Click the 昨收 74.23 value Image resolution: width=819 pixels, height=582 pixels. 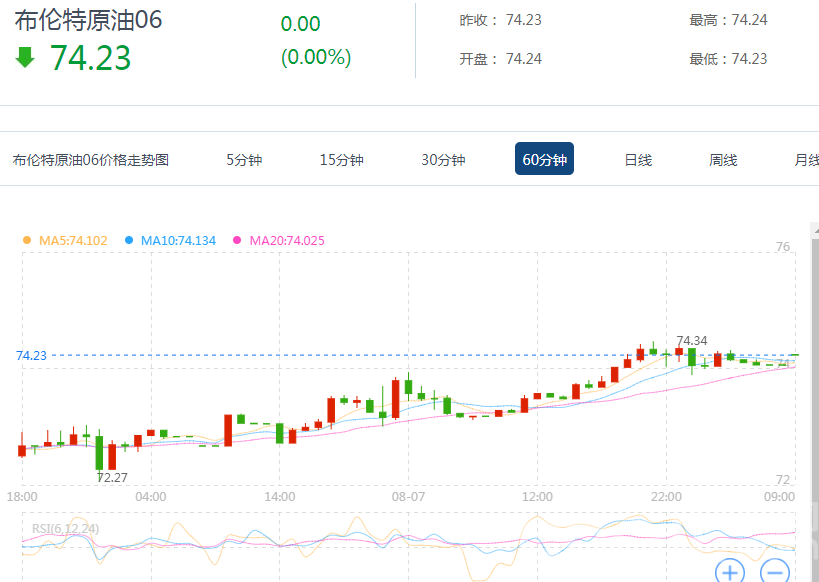[524, 20]
